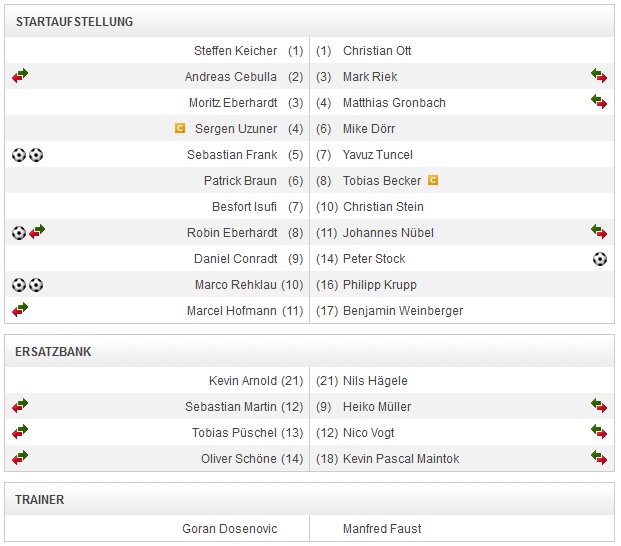Open player Benjamin Weinberger
Screen dimensions: 621x546
coord(403,311)
